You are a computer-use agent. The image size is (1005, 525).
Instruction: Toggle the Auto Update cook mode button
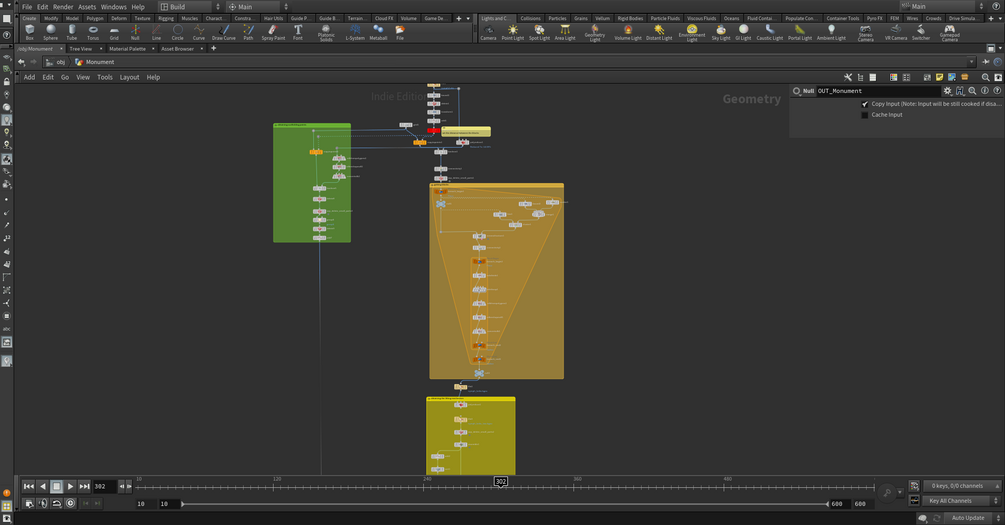click(968, 518)
